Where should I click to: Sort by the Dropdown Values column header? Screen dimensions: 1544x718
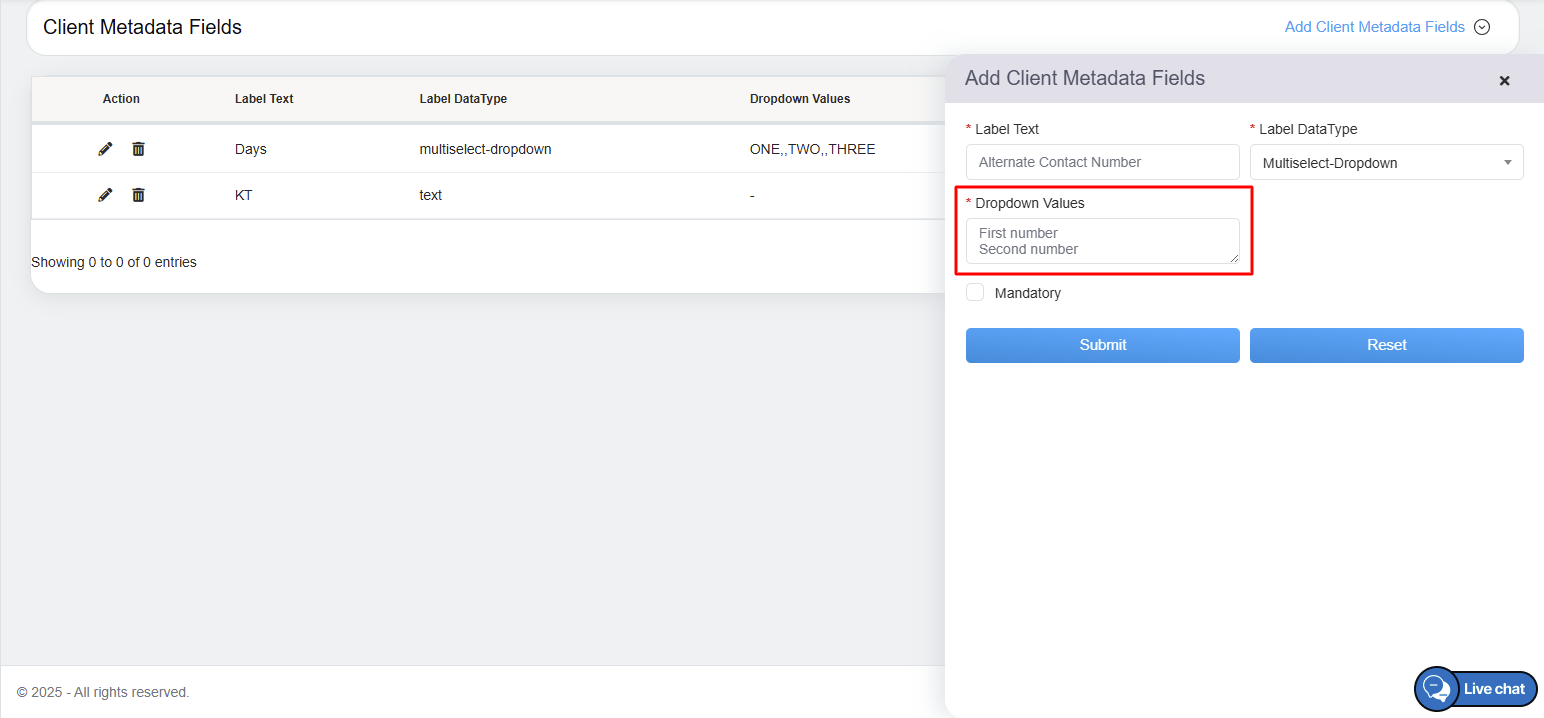[799, 99]
